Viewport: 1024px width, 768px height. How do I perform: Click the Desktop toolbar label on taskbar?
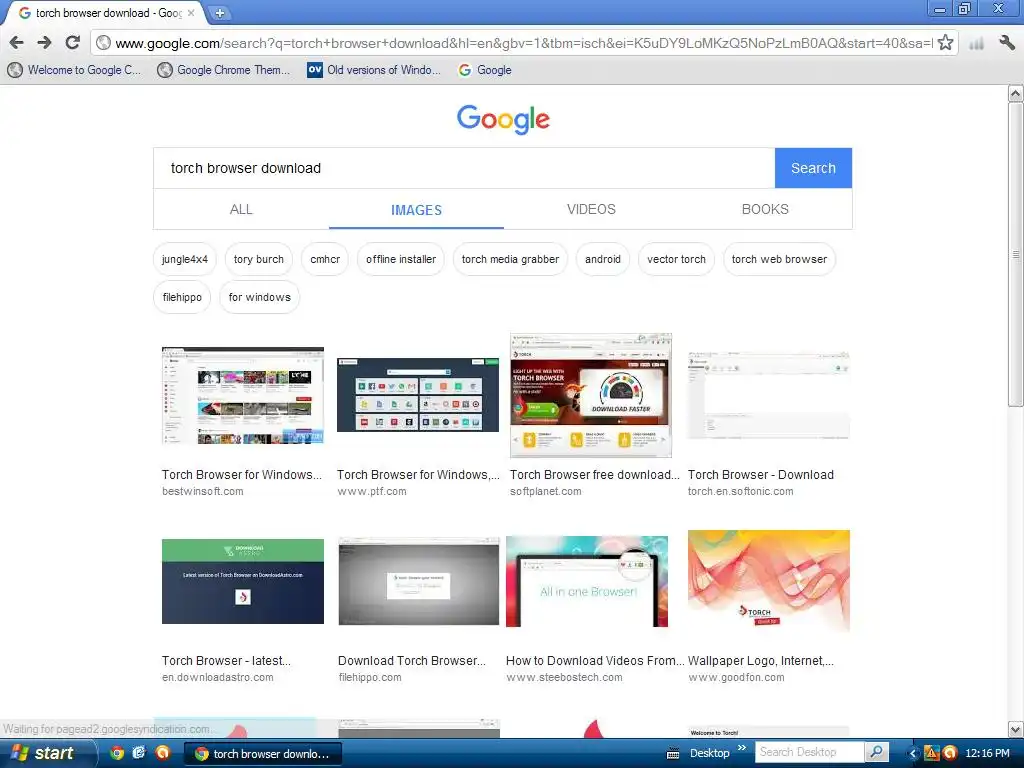tap(709, 753)
